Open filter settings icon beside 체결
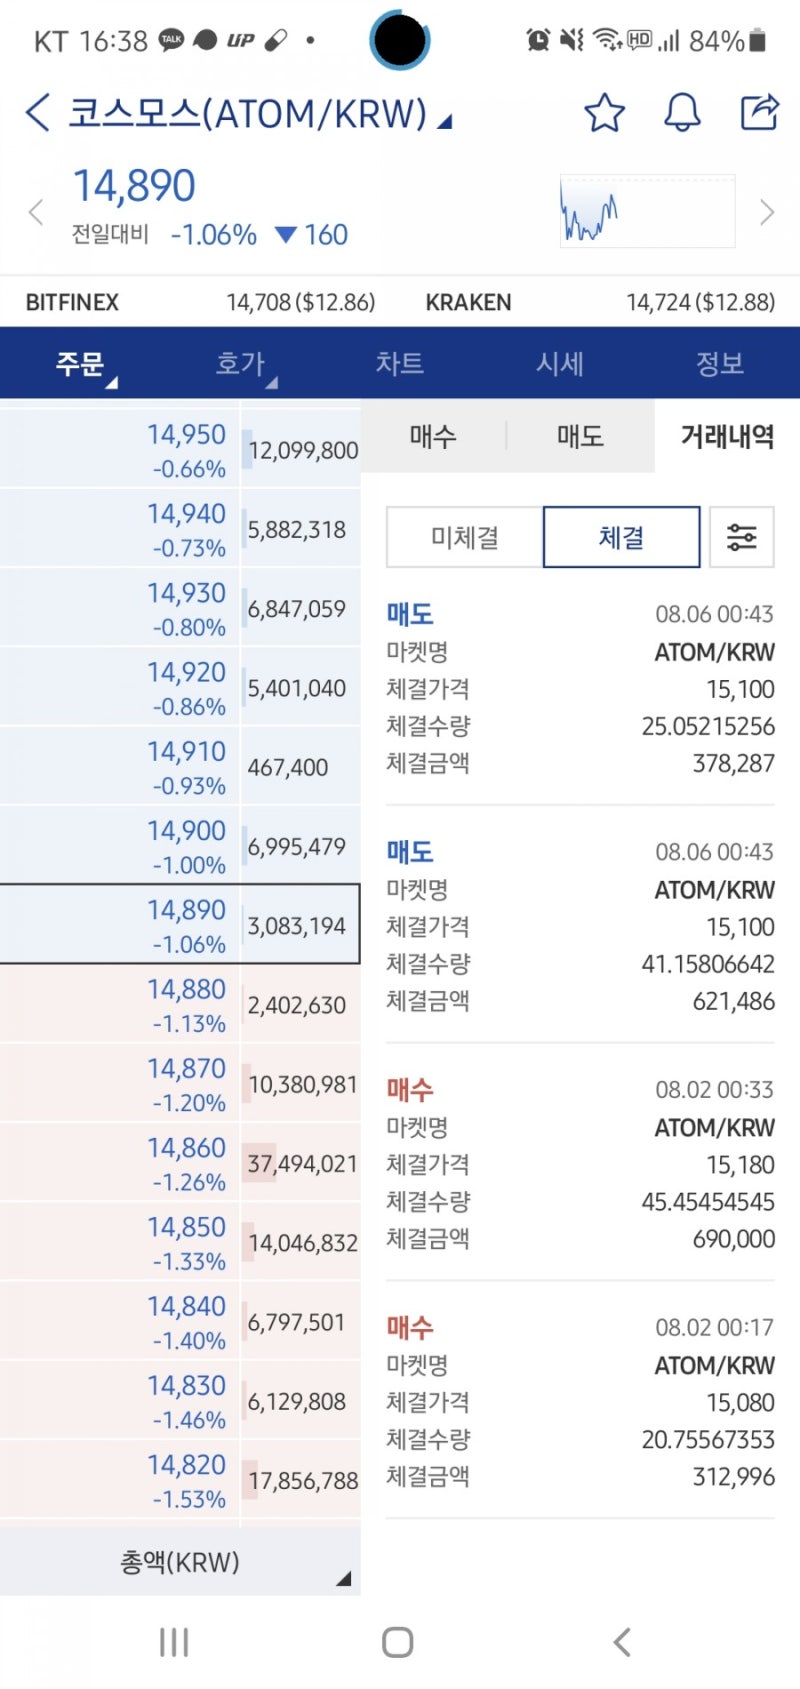The width and height of the screenshot is (800, 1689). (x=741, y=537)
